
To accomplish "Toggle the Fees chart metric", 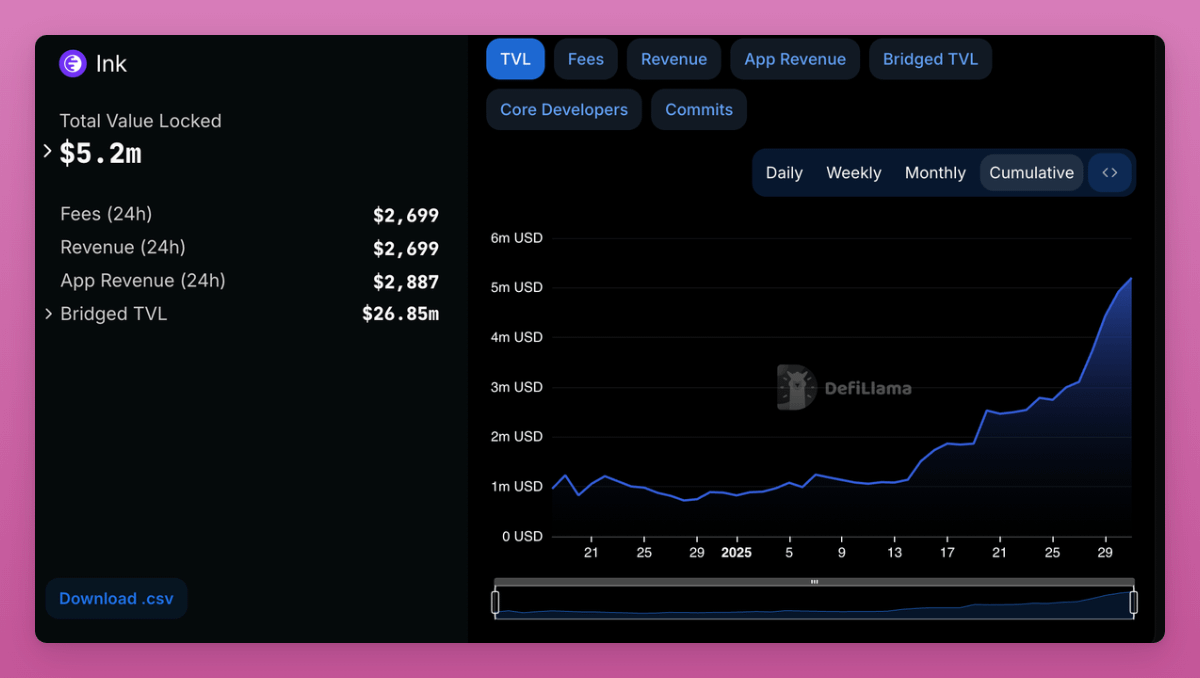I will pyautogui.click(x=586, y=59).
